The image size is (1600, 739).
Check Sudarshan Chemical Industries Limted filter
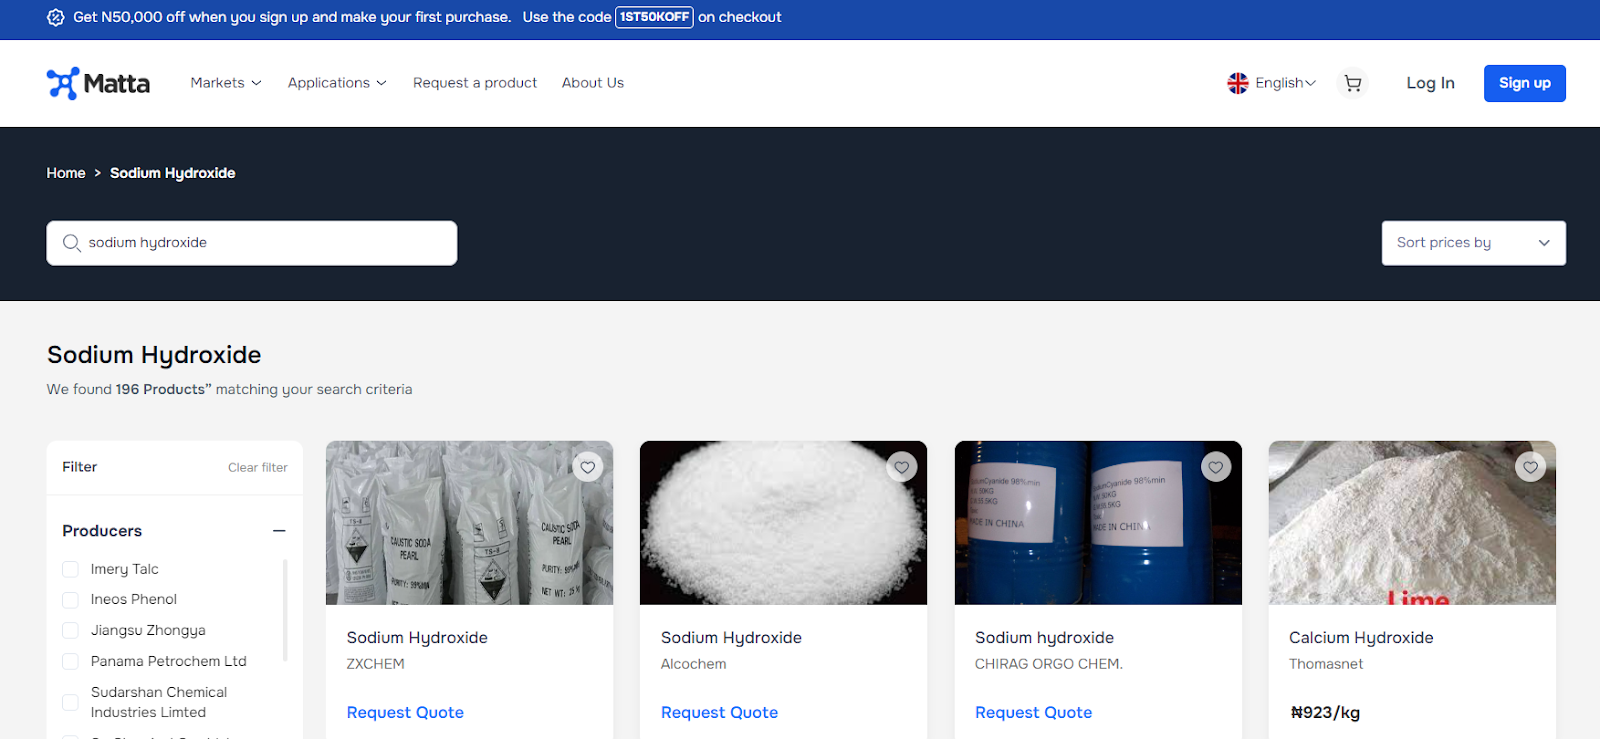70,702
